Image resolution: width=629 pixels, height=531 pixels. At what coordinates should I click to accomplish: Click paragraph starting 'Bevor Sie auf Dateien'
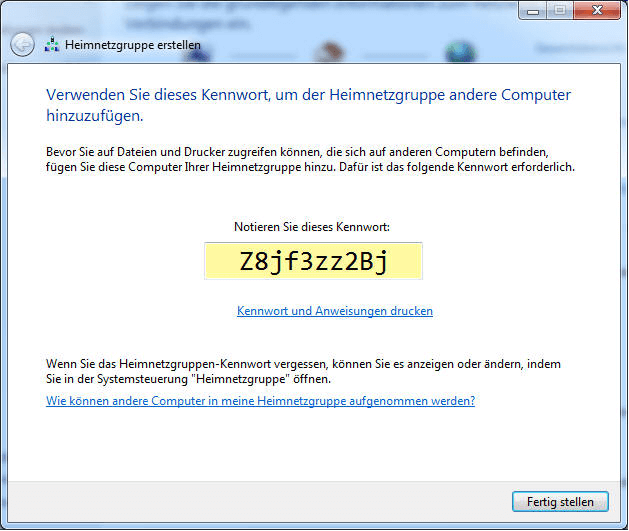click(310, 159)
